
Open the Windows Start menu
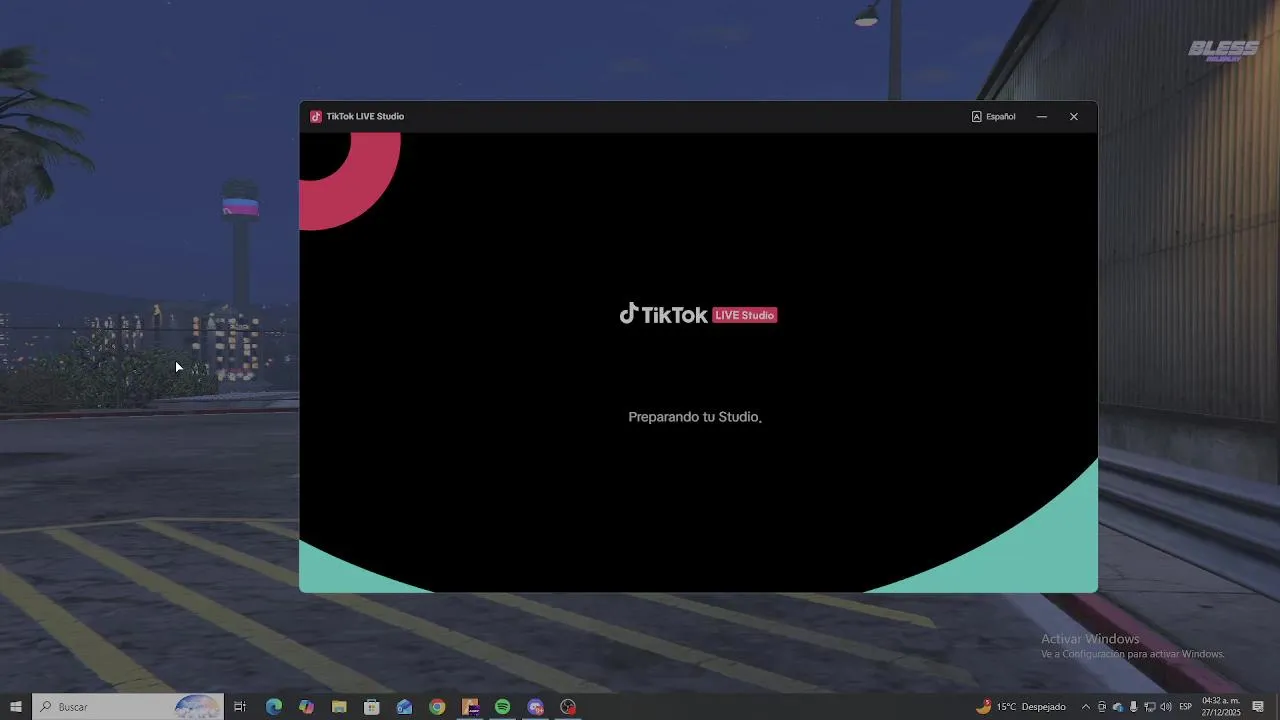pyautogui.click(x=16, y=707)
